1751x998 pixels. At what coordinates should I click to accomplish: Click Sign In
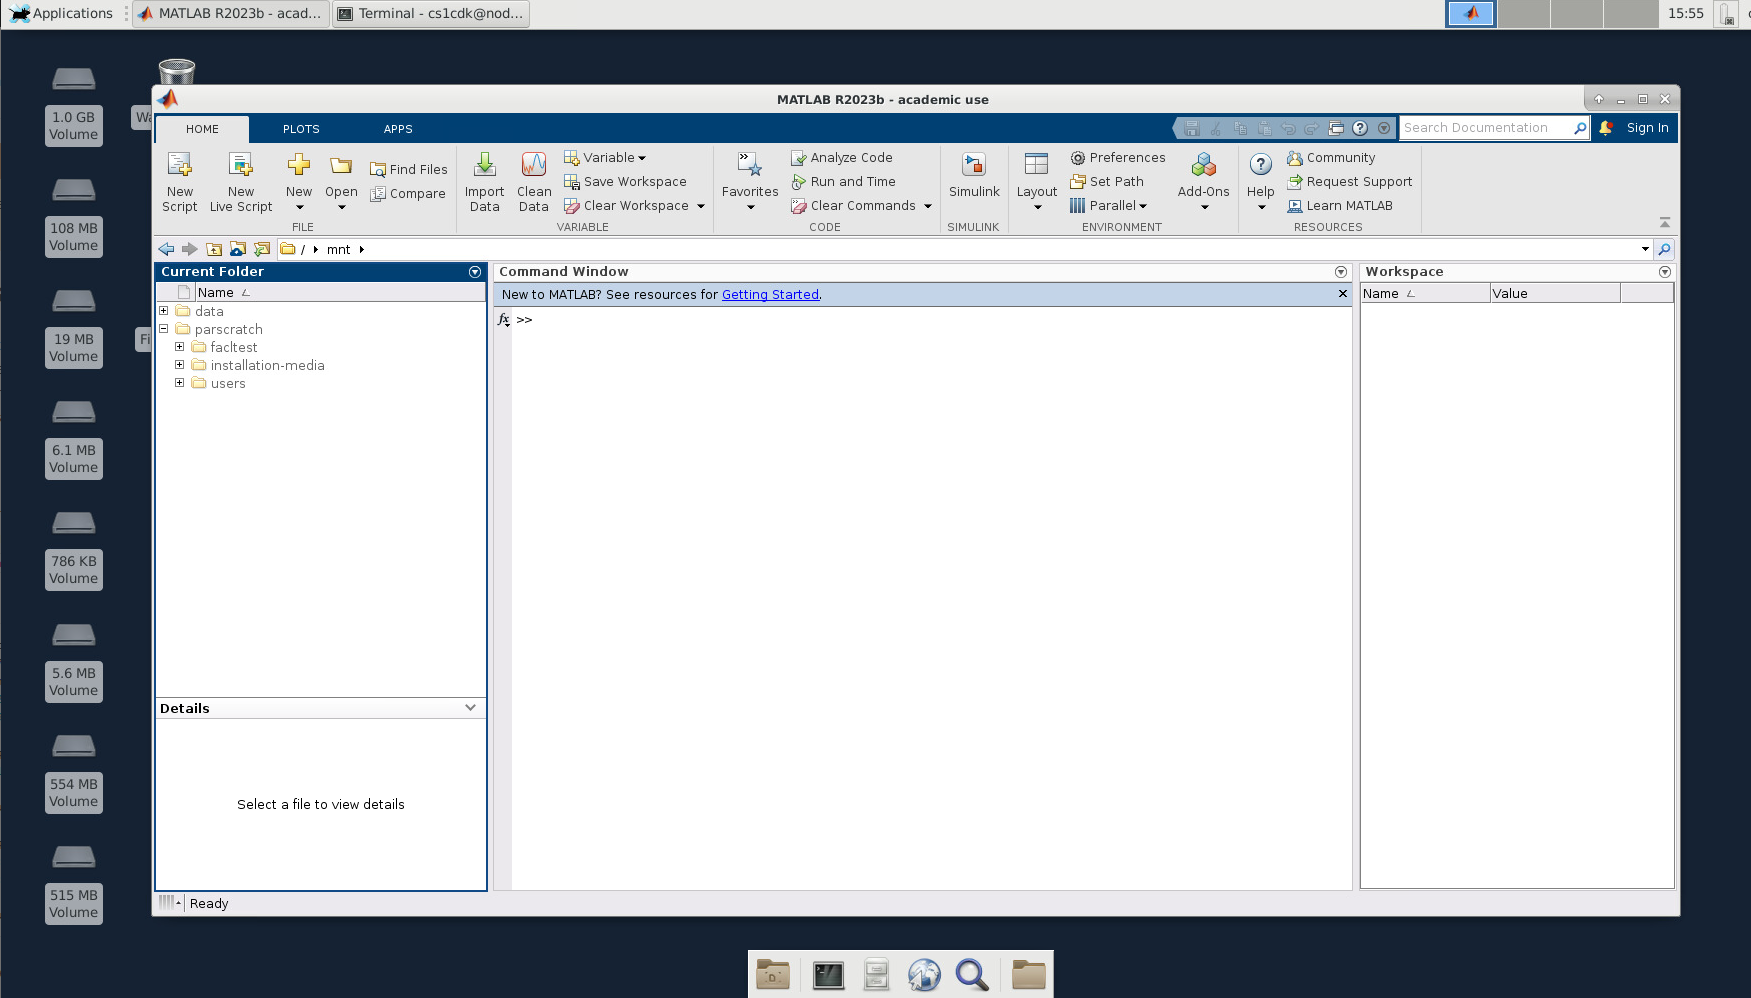click(1647, 128)
